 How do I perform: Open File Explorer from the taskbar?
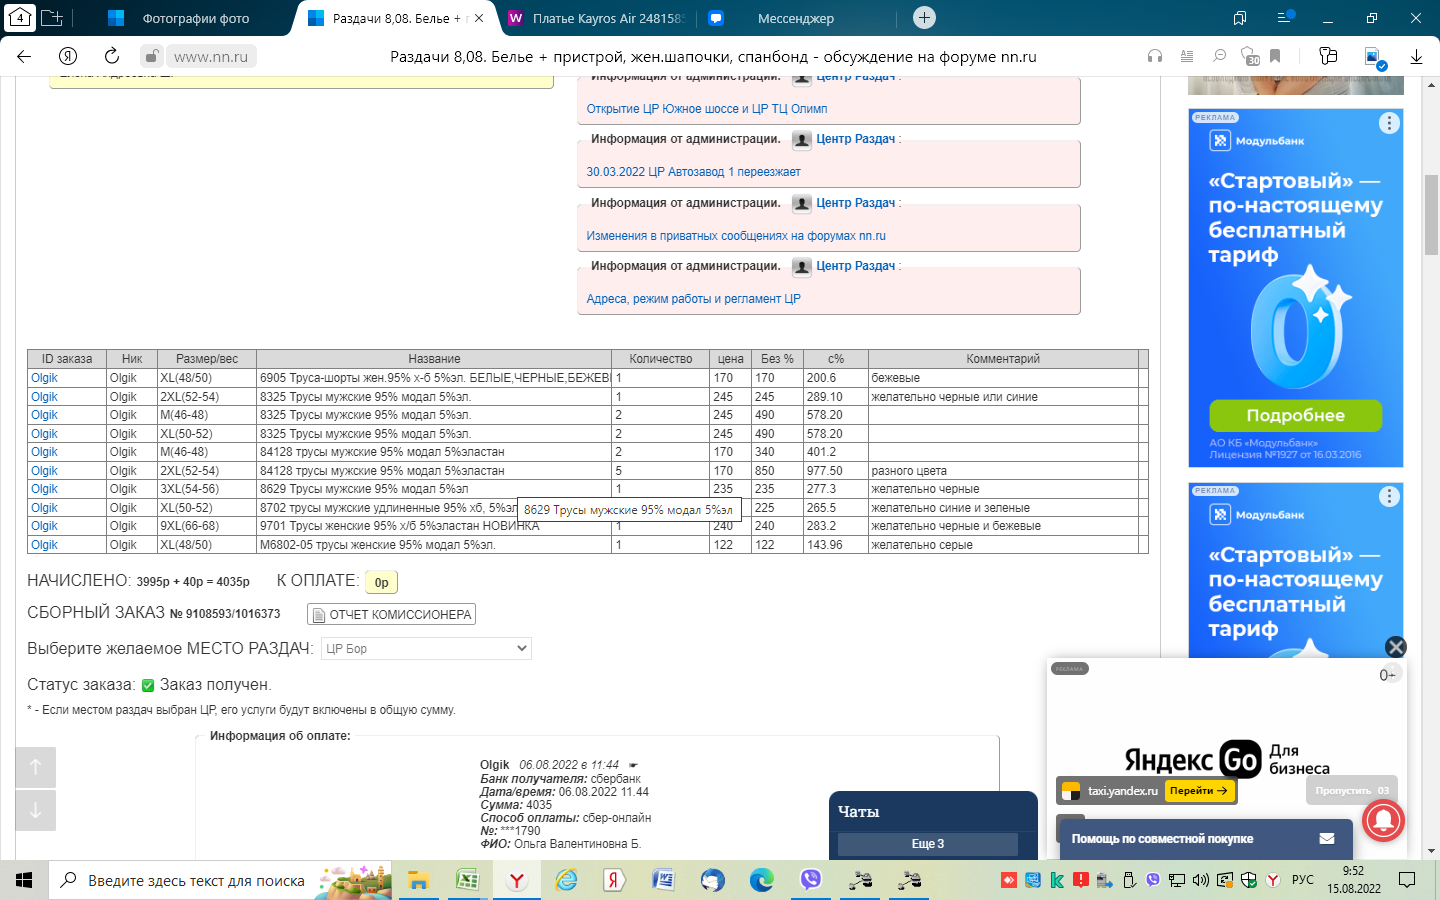[418, 880]
